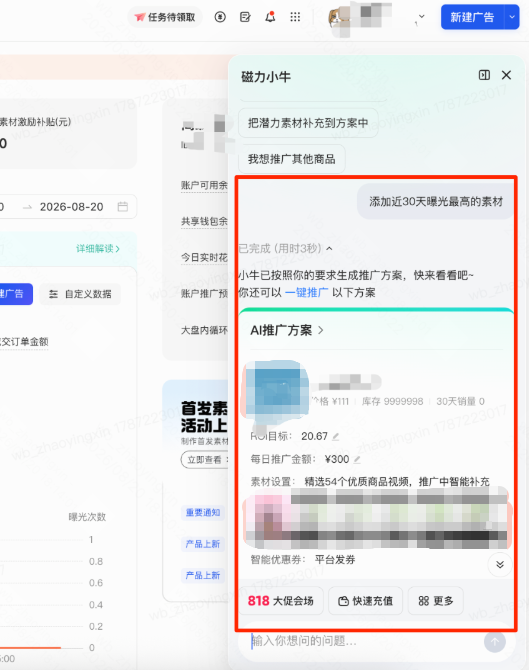The image size is (529, 670).
Task: Open the 任务待领取 task reminder
Action: pyautogui.click(x=165, y=17)
